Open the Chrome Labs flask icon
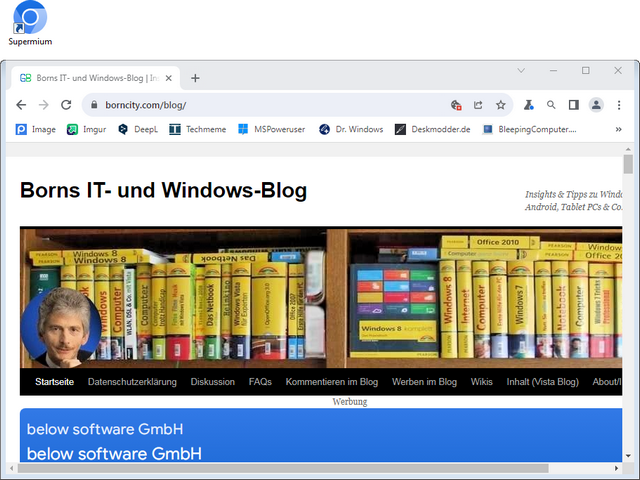Screen dimensions: 640x480 (x=529, y=105)
